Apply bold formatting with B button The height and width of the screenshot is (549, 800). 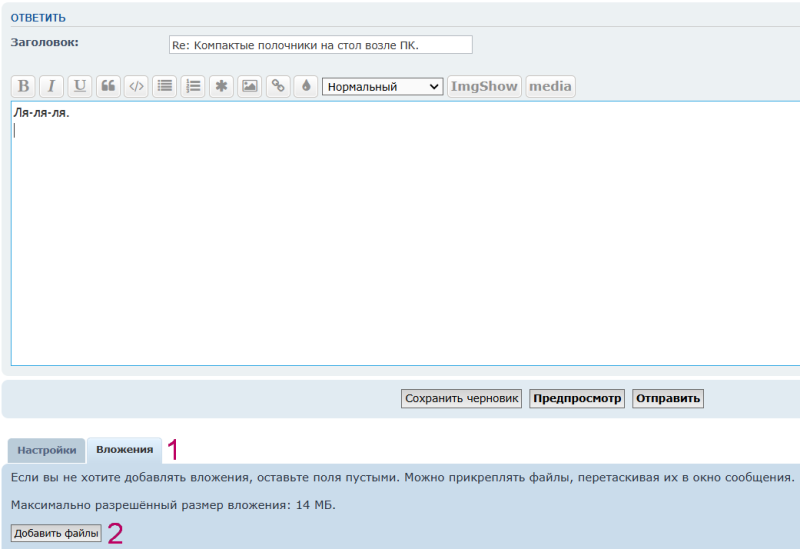[23, 86]
